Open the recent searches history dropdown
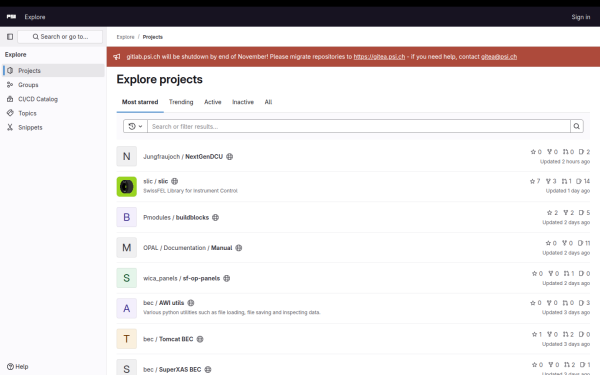 point(135,126)
